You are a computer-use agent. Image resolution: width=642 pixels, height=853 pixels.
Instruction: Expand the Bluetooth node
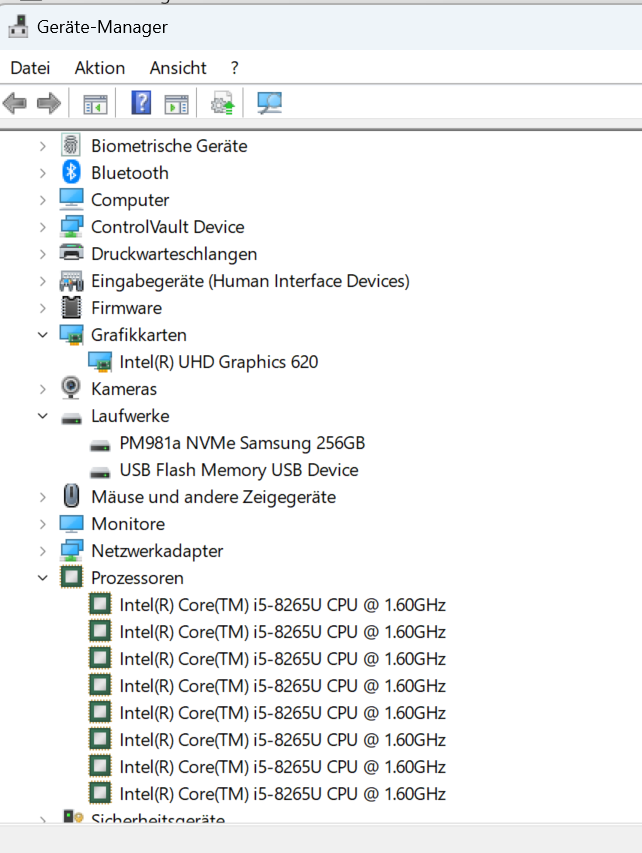(42, 173)
